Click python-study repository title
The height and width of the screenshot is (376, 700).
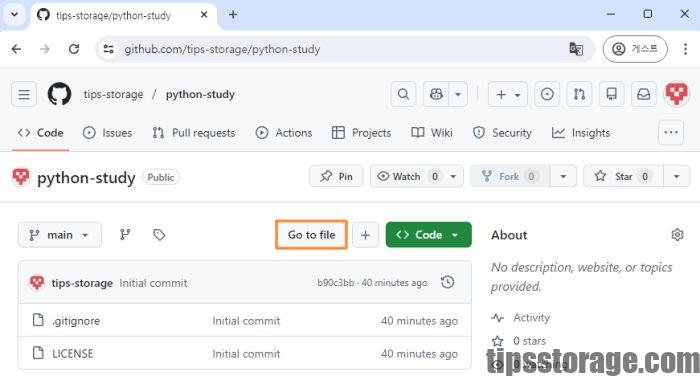[x=86, y=178]
